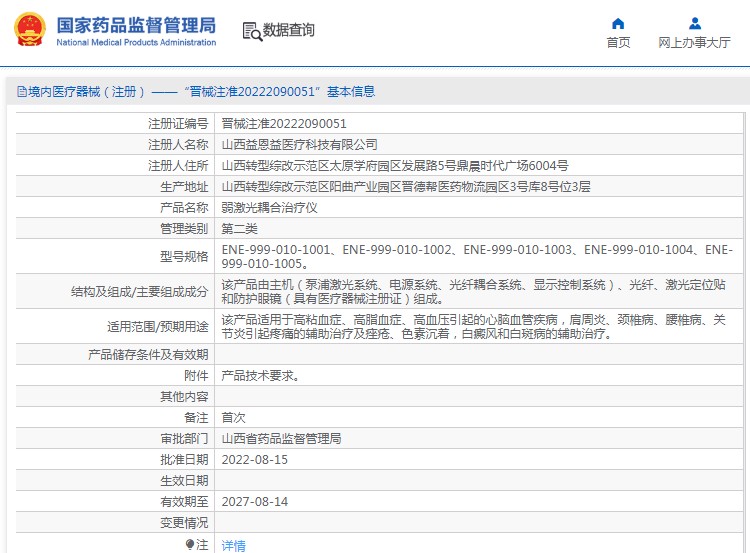750x553 pixels.
Task: Click the 首页 home icon
Action: coord(618,23)
